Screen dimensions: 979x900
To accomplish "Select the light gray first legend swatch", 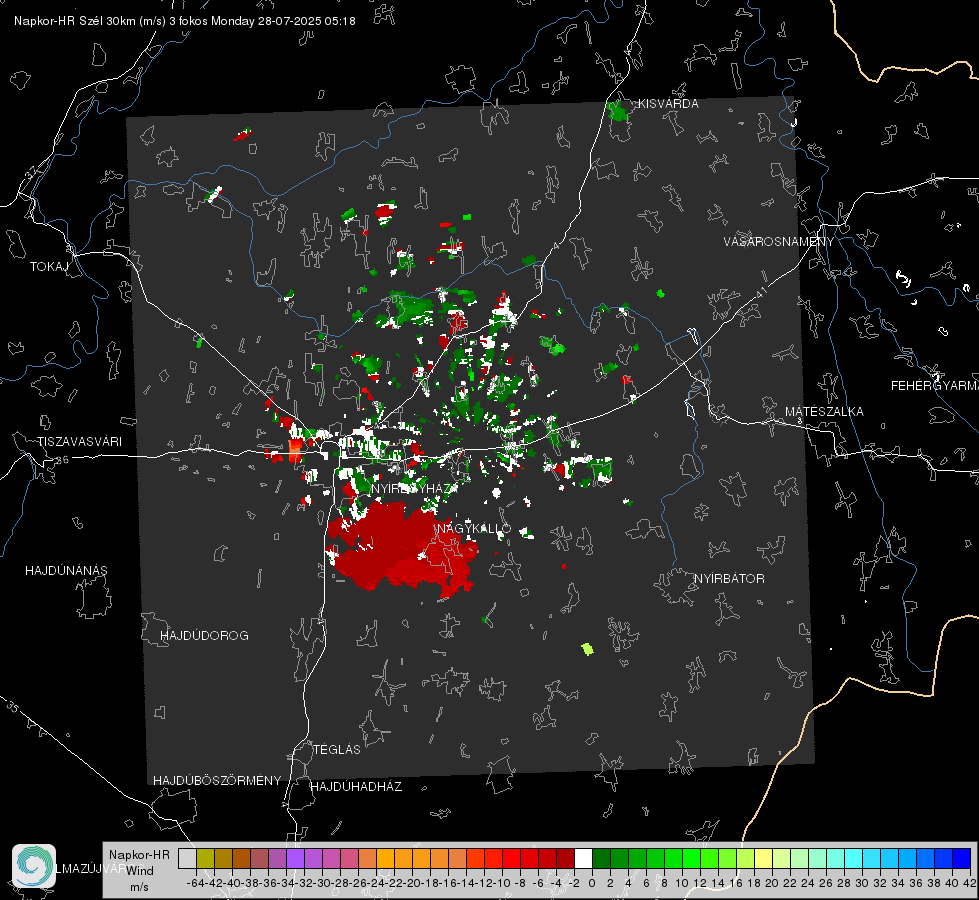I will pos(187,858).
